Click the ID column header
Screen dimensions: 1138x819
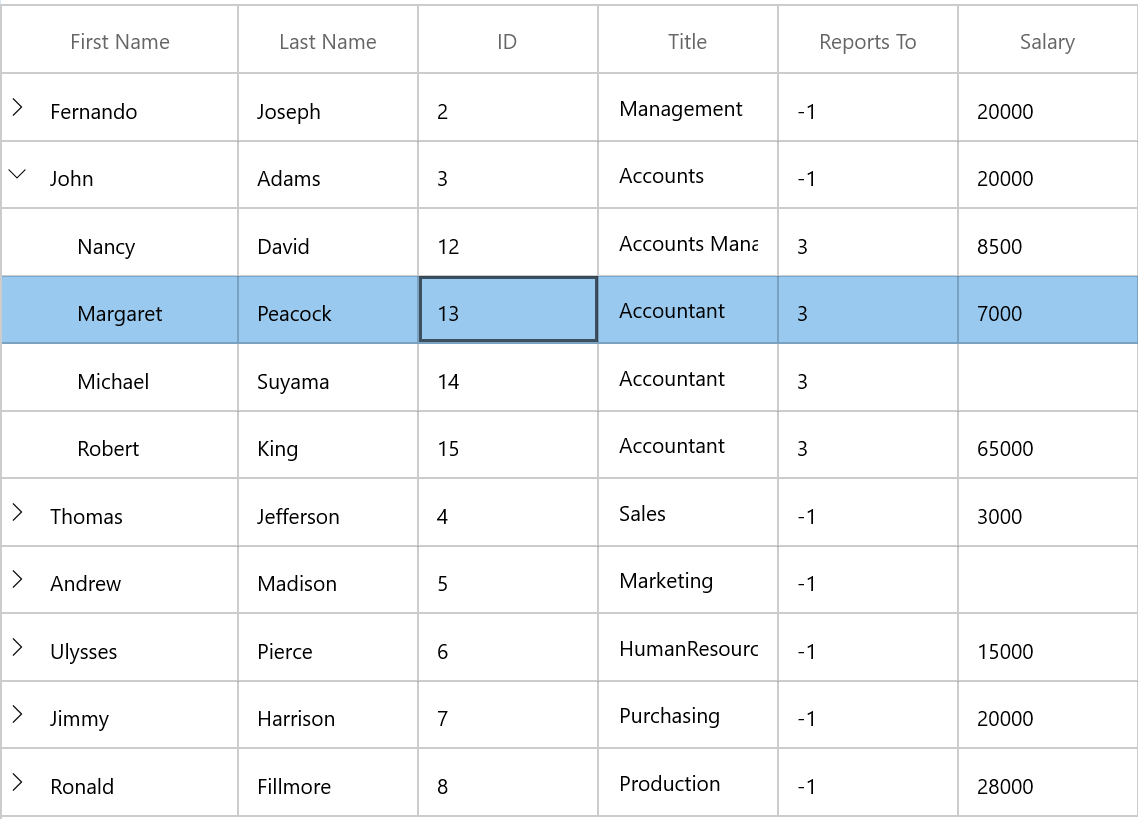(x=508, y=42)
